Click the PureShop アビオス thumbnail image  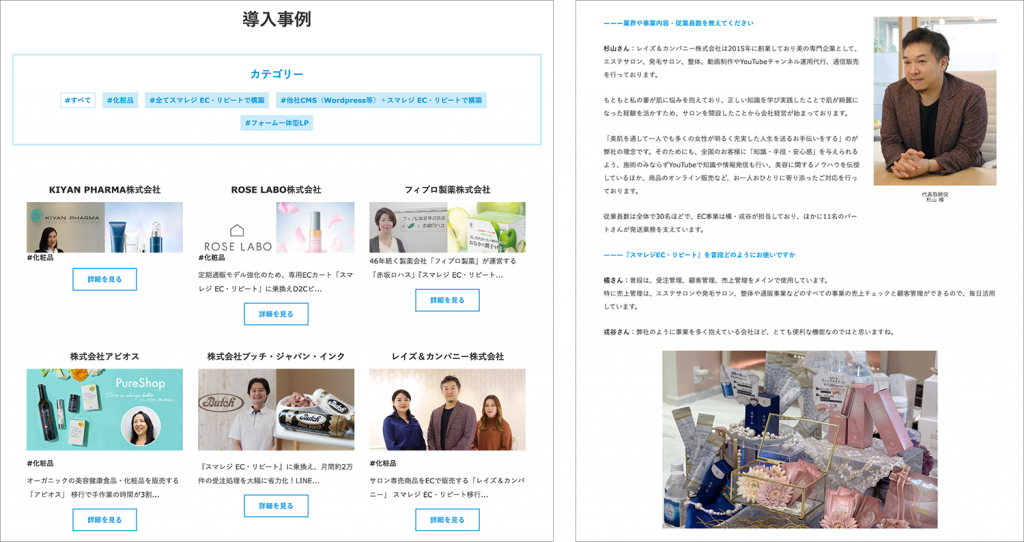click(104, 409)
